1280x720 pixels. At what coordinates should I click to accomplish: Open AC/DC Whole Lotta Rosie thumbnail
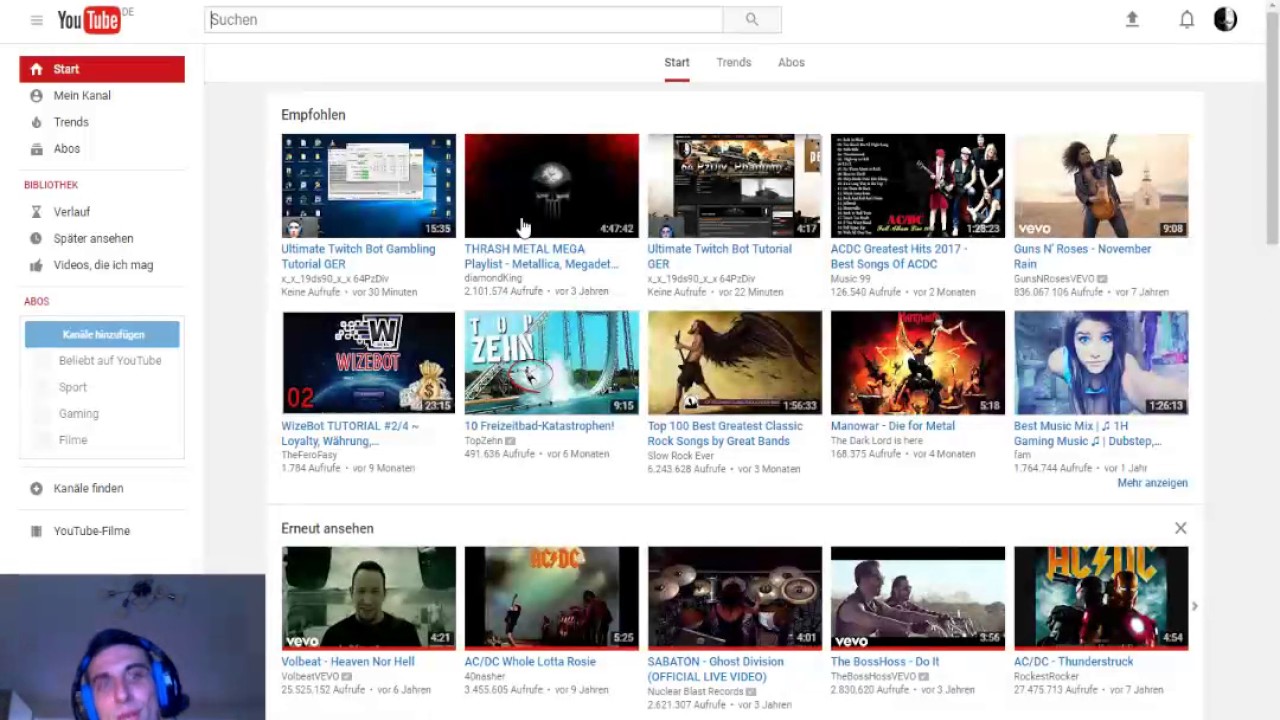(551, 598)
